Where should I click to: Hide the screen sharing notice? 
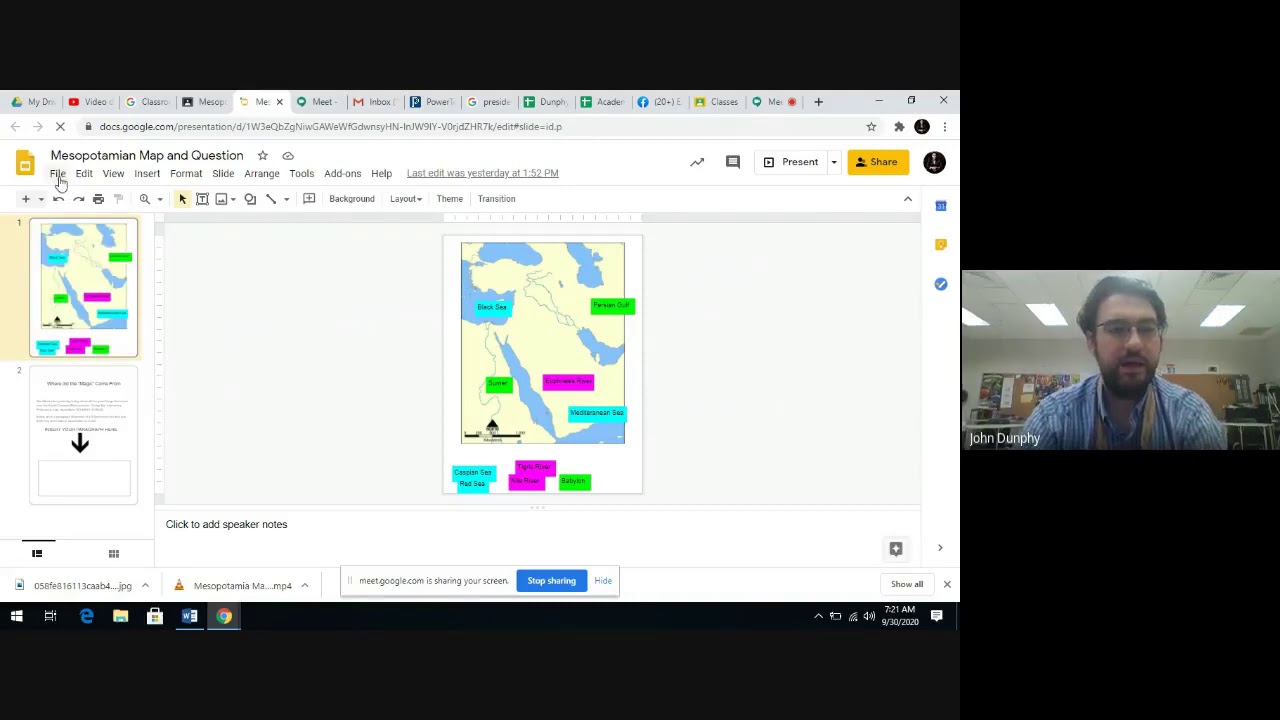603,581
